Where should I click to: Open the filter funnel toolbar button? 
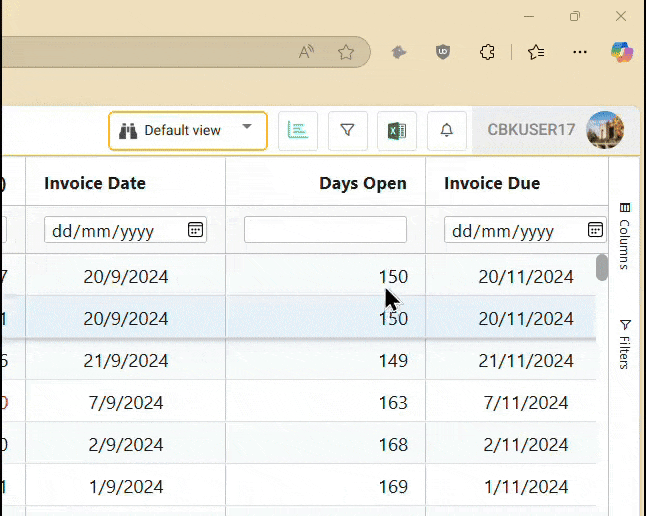tap(348, 131)
